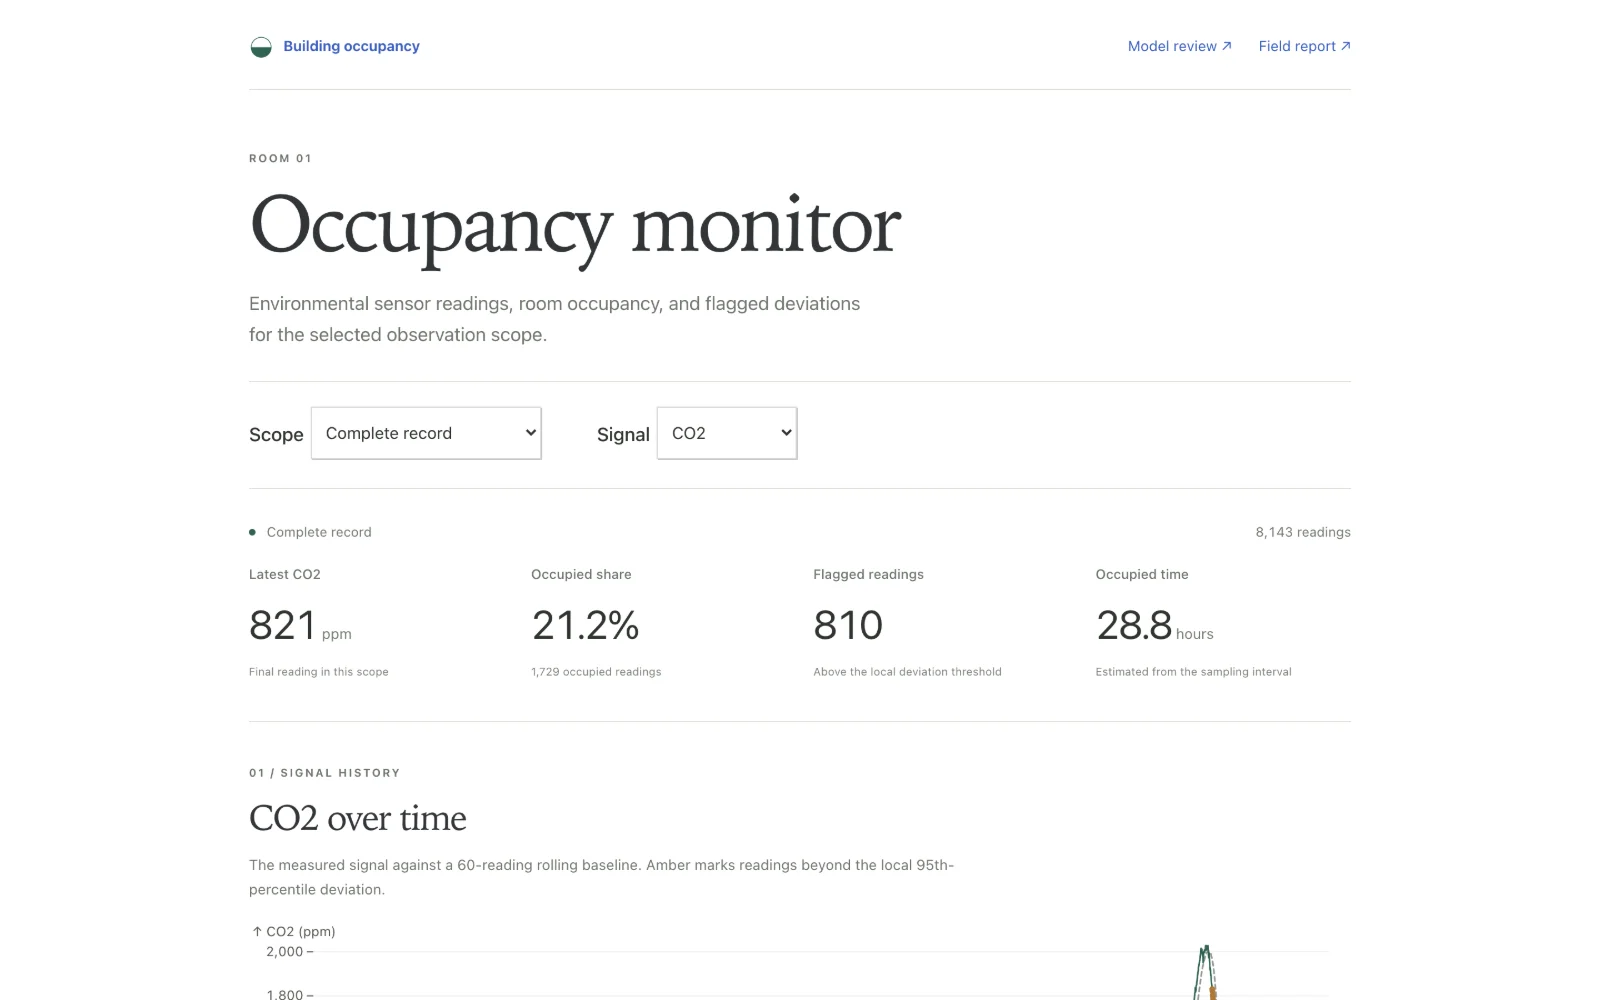Viewport: 1600px width, 1000px height.
Task: Click the Complete record status label
Action: pos(319,532)
